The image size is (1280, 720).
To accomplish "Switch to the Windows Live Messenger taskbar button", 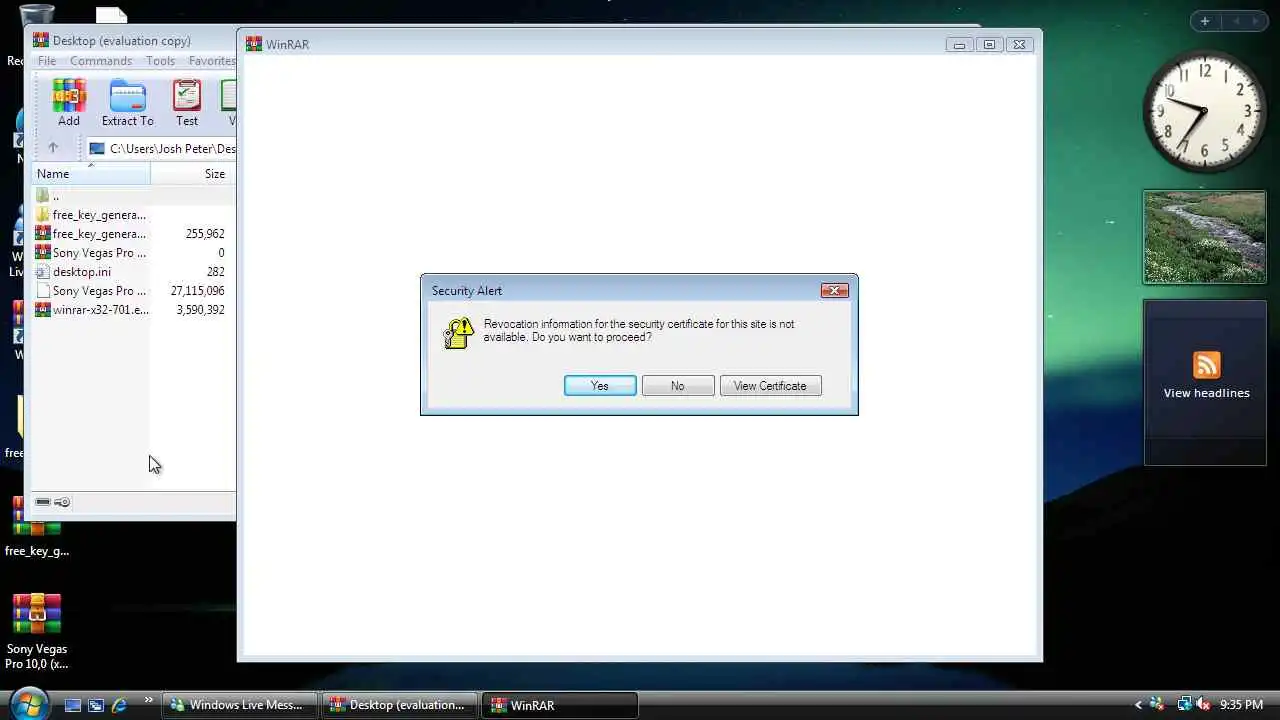I will (x=239, y=705).
